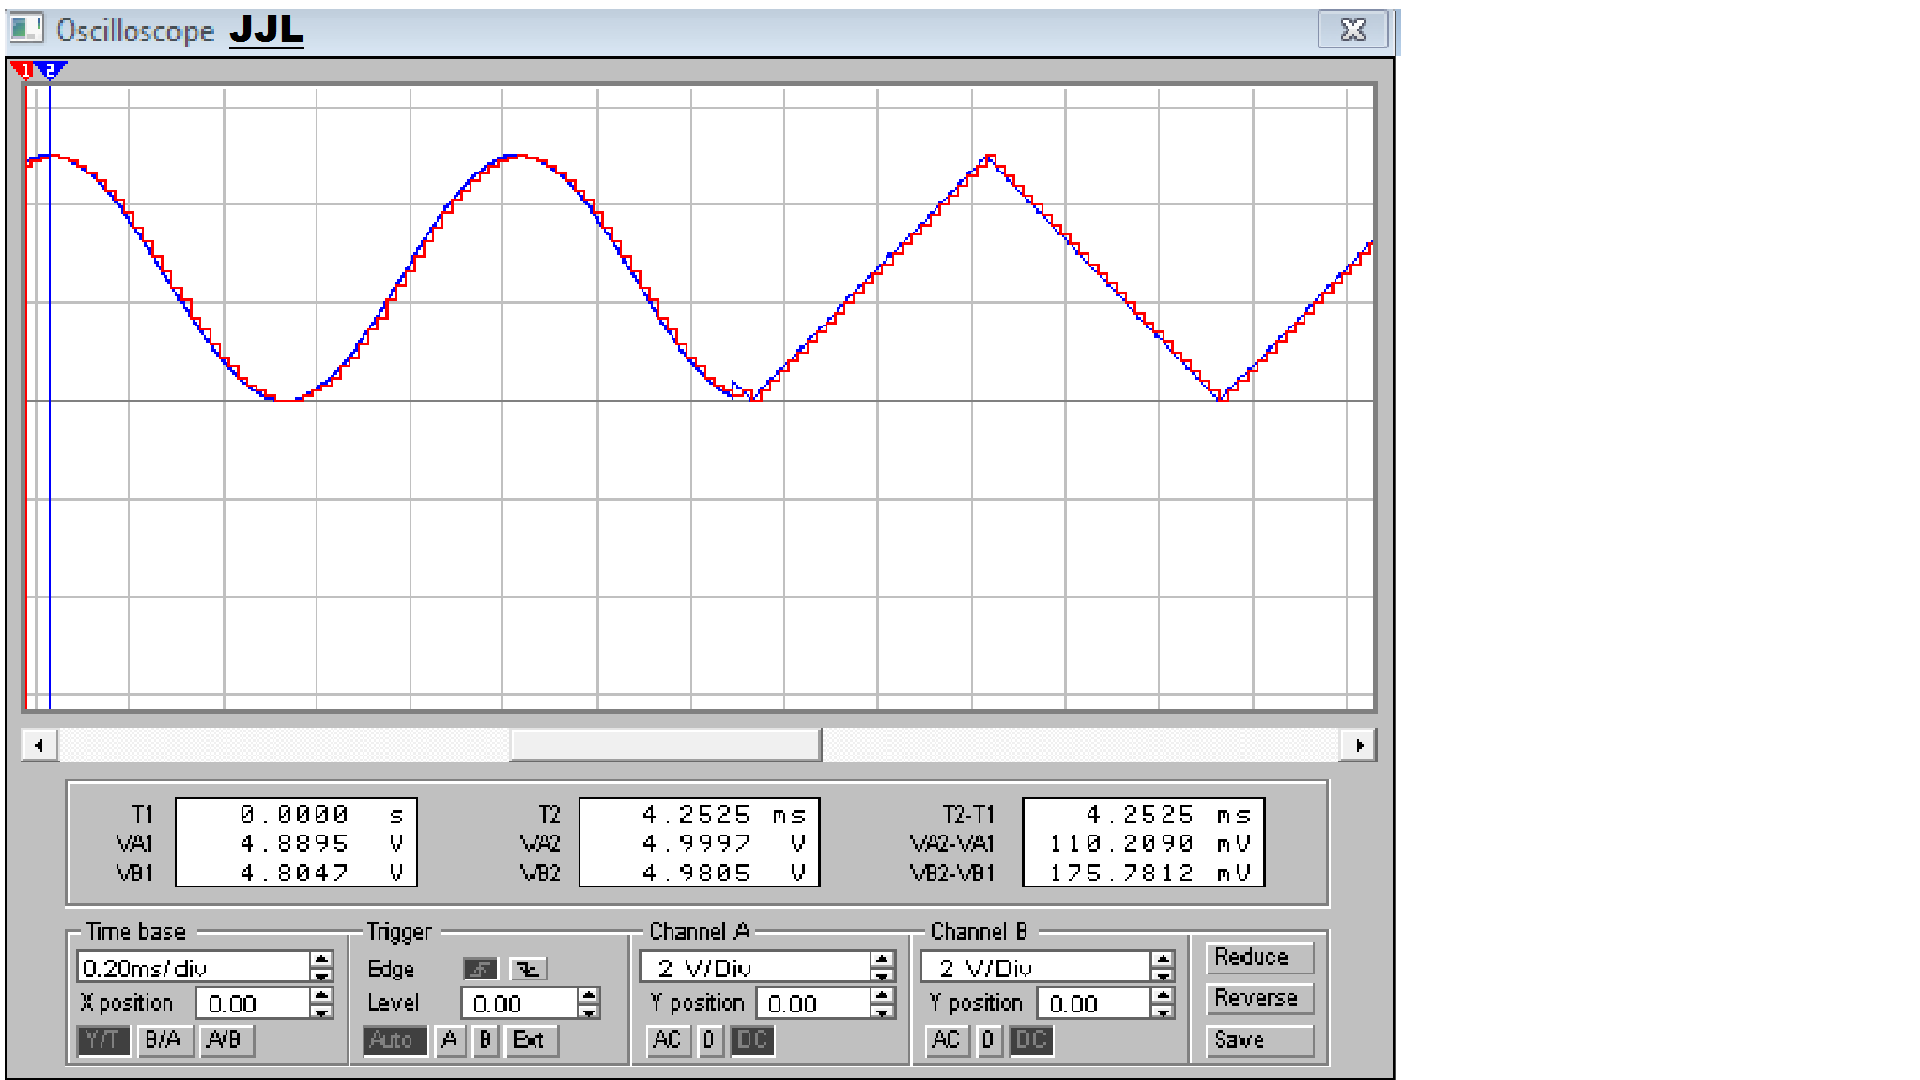Click the VB2-VB1 readout 175.7812 mV

point(1150,873)
